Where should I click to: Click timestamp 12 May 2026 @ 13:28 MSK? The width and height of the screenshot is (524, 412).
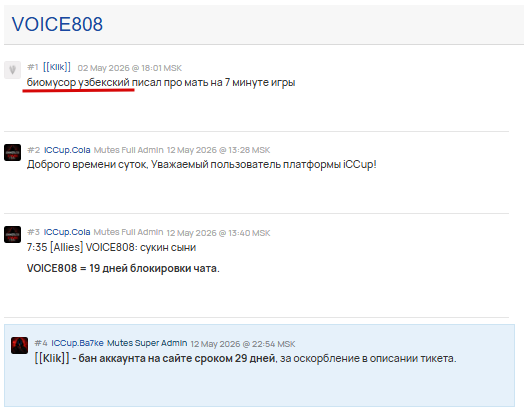(x=218, y=150)
